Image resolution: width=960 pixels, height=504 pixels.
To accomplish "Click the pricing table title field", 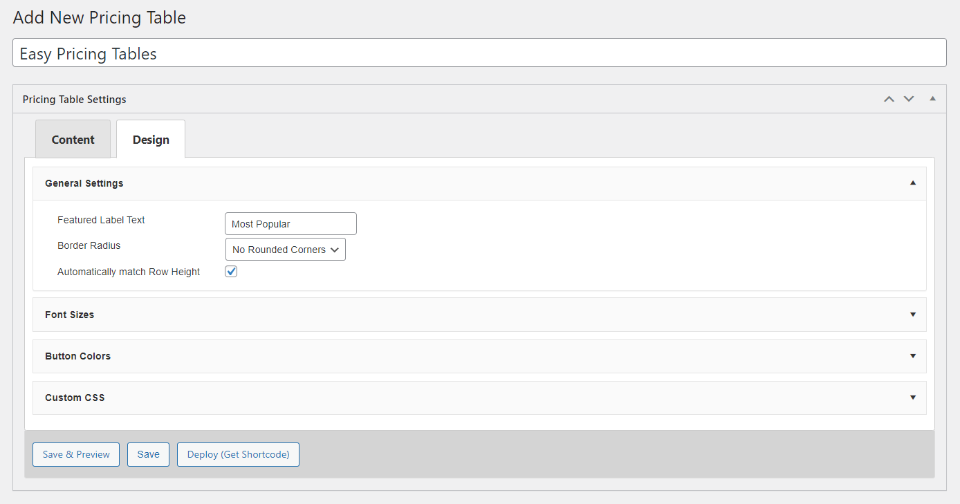I will (x=480, y=53).
